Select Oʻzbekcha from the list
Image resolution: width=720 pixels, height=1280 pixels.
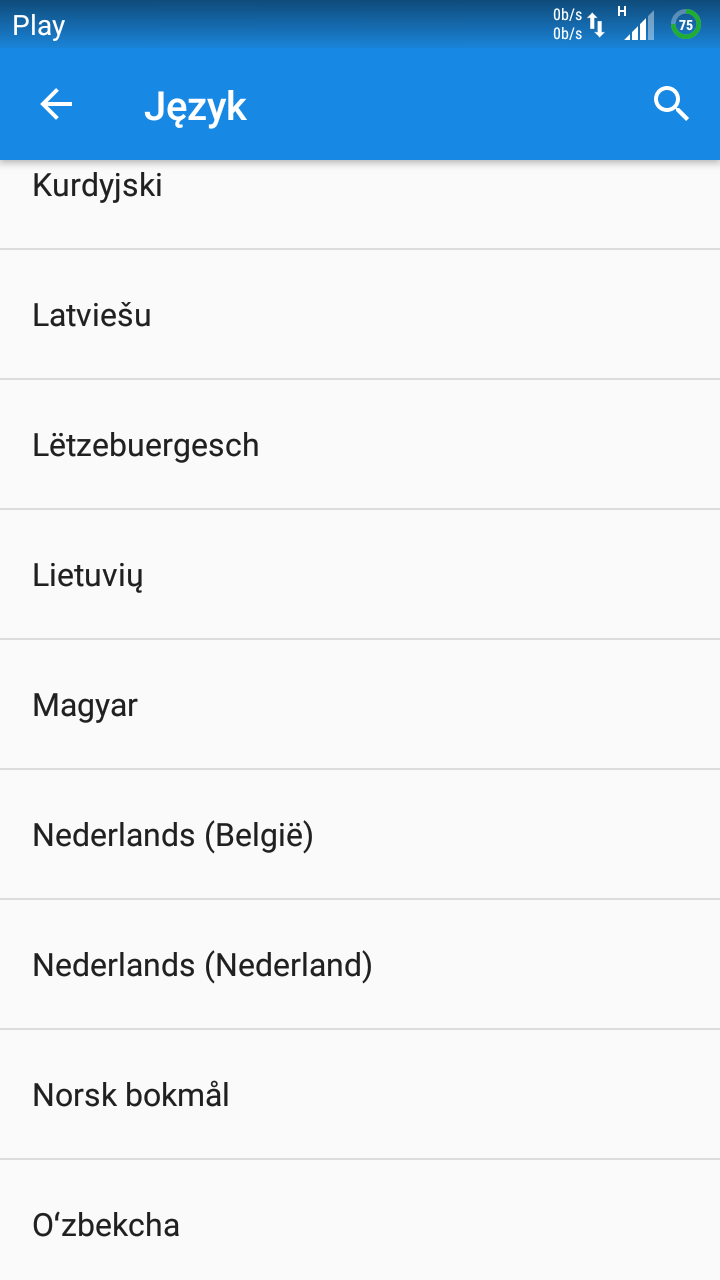tap(360, 1220)
